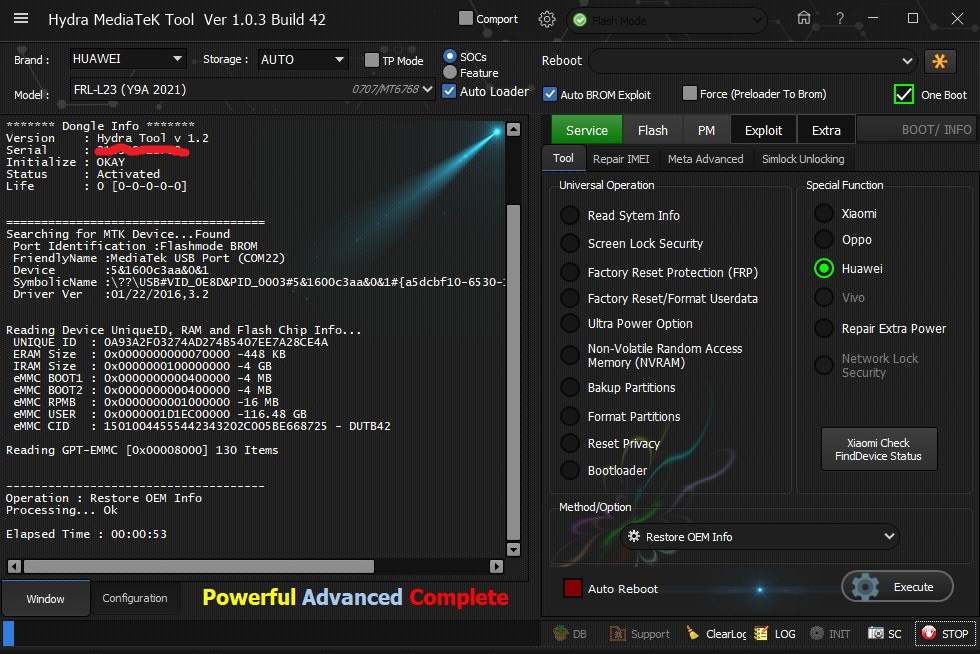Enable the TP Mode checkbox

(372, 61)
